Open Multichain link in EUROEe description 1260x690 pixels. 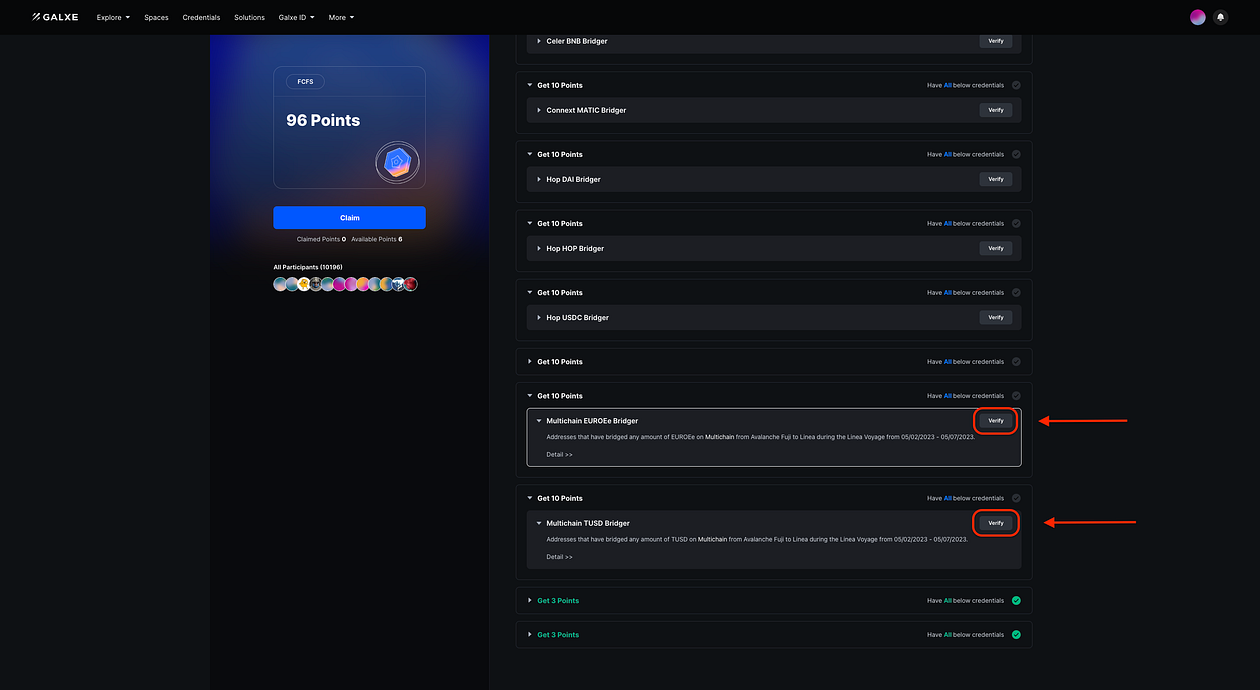click(722, 437)
